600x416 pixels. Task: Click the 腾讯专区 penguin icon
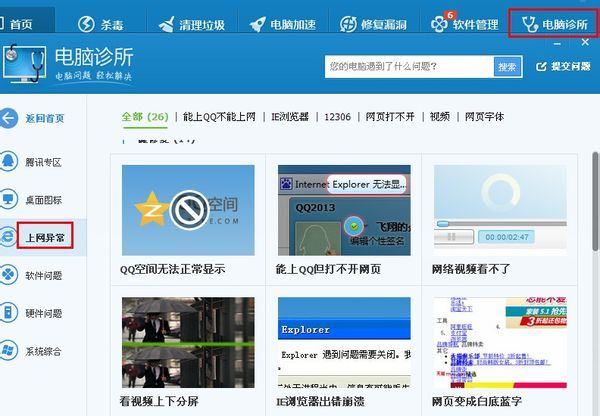pos(8,162)
